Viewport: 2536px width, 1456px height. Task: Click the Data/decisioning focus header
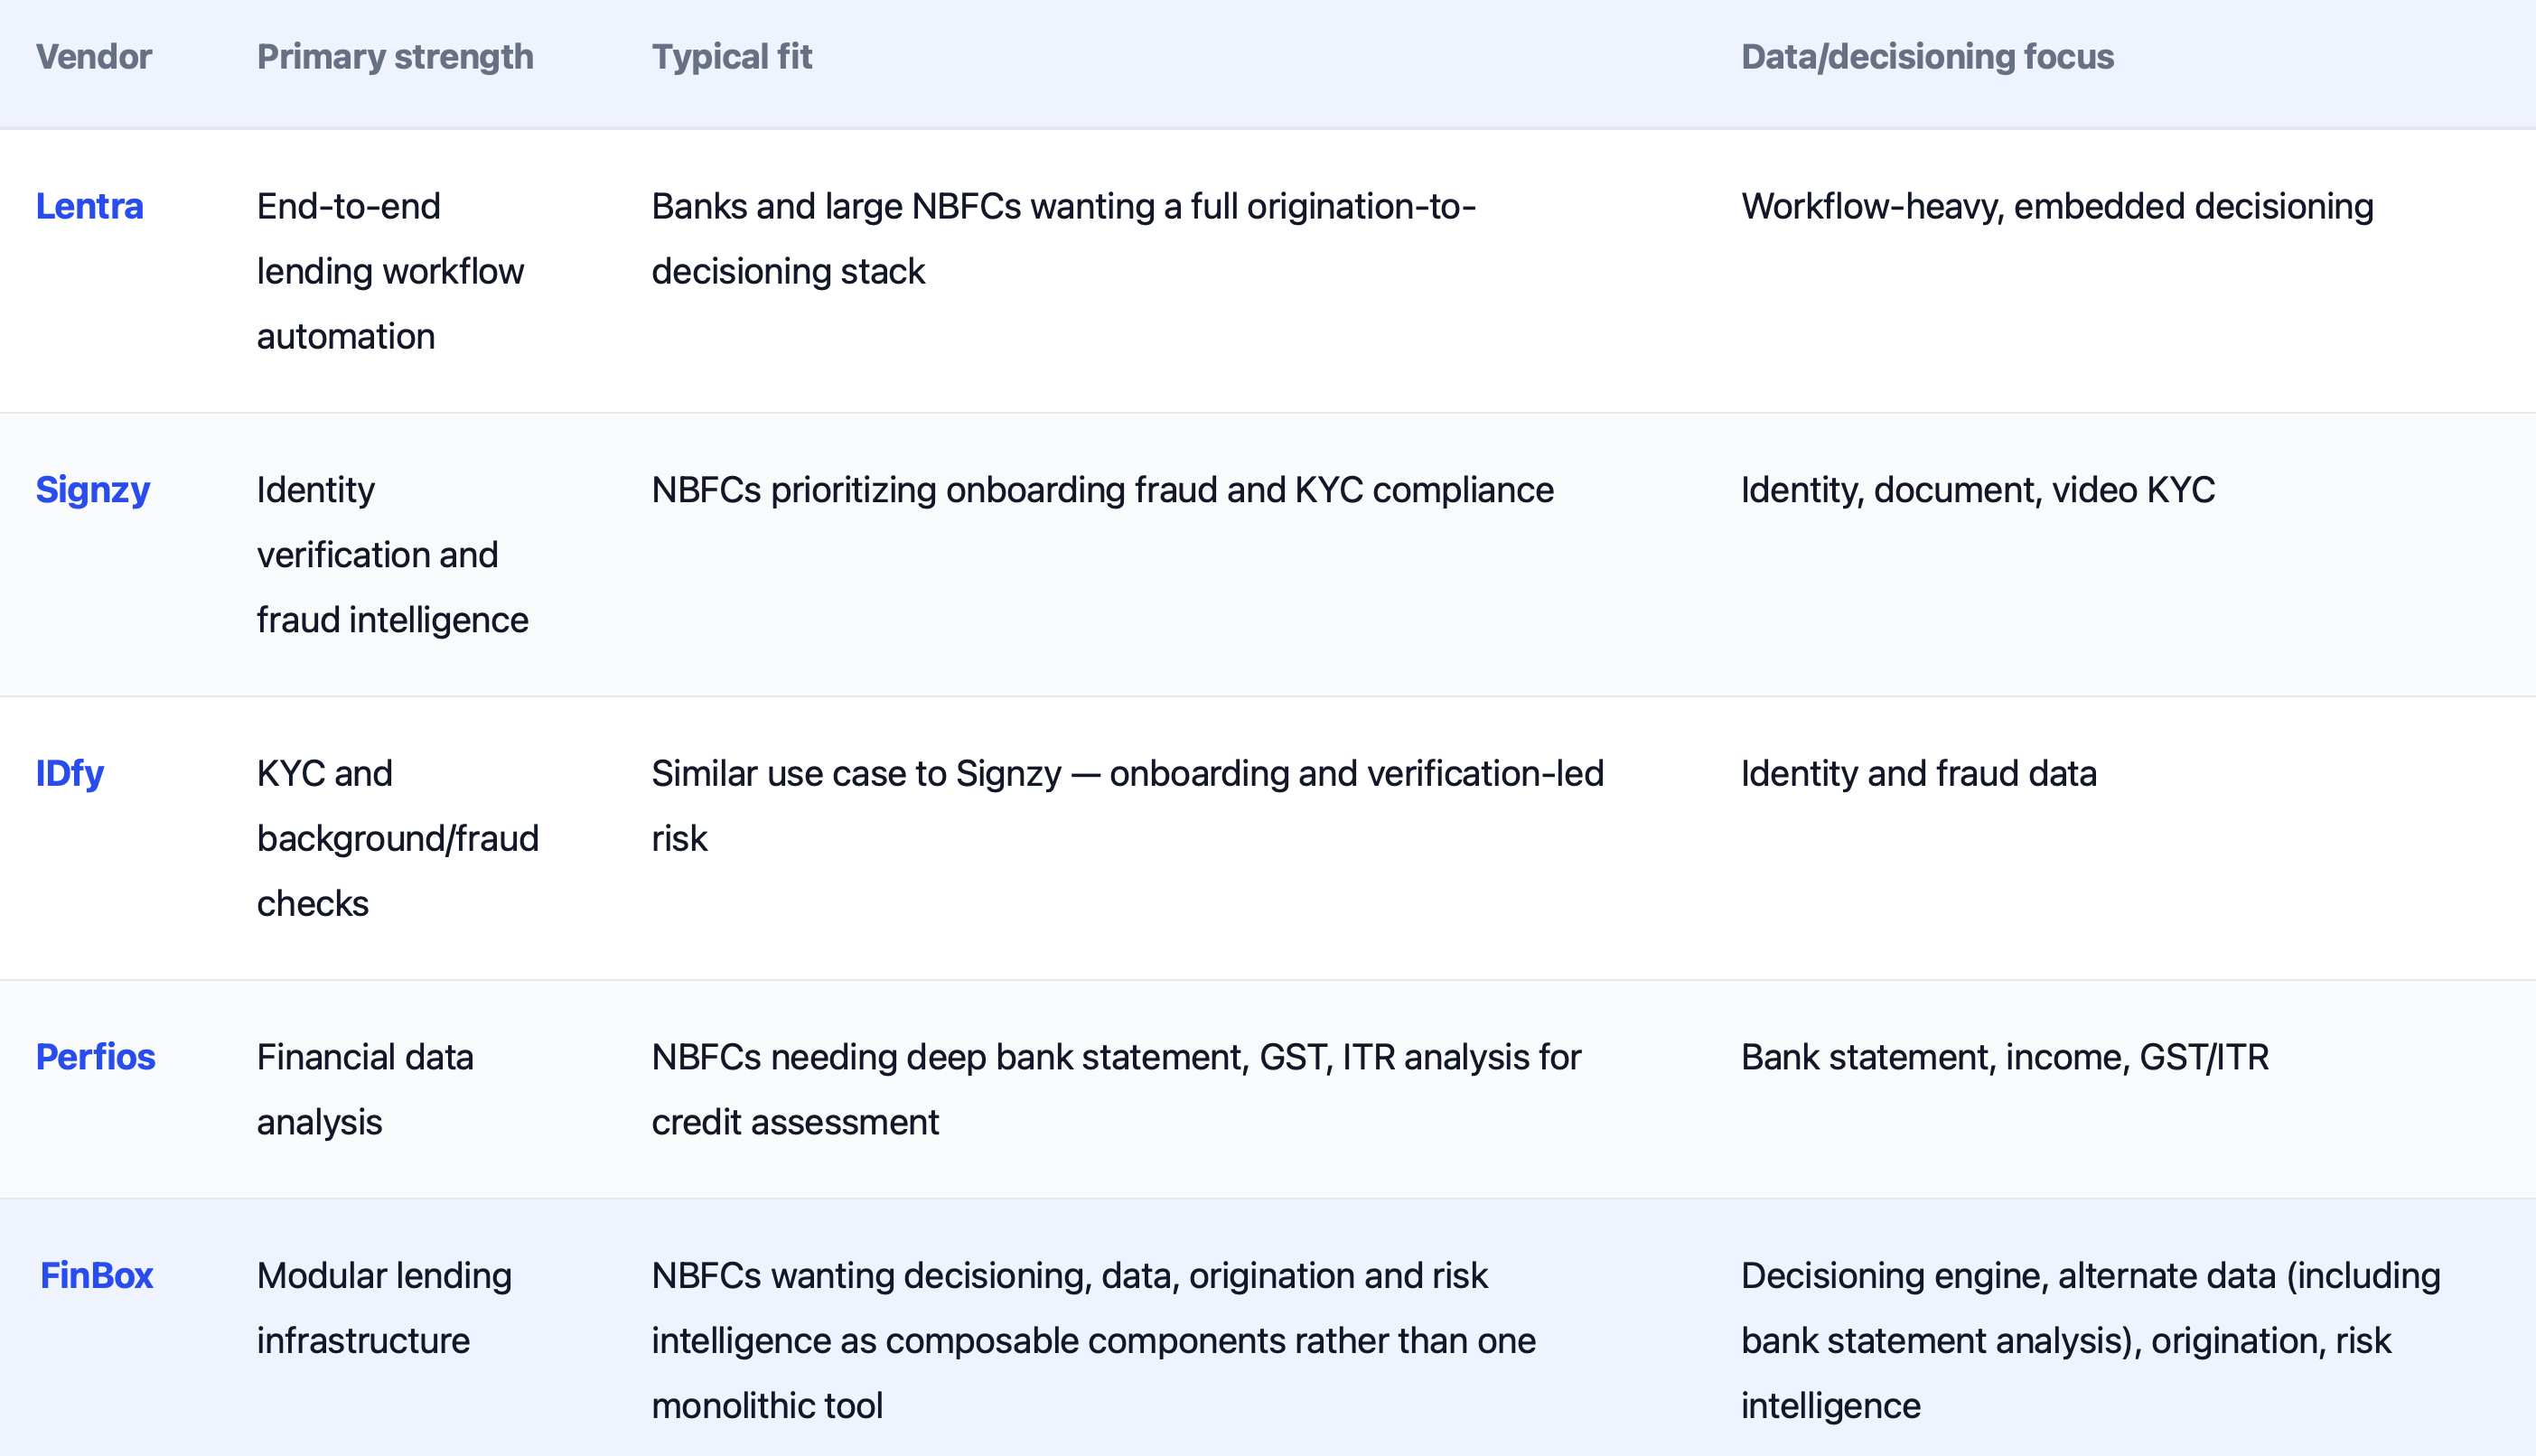tap(1927, 57)
